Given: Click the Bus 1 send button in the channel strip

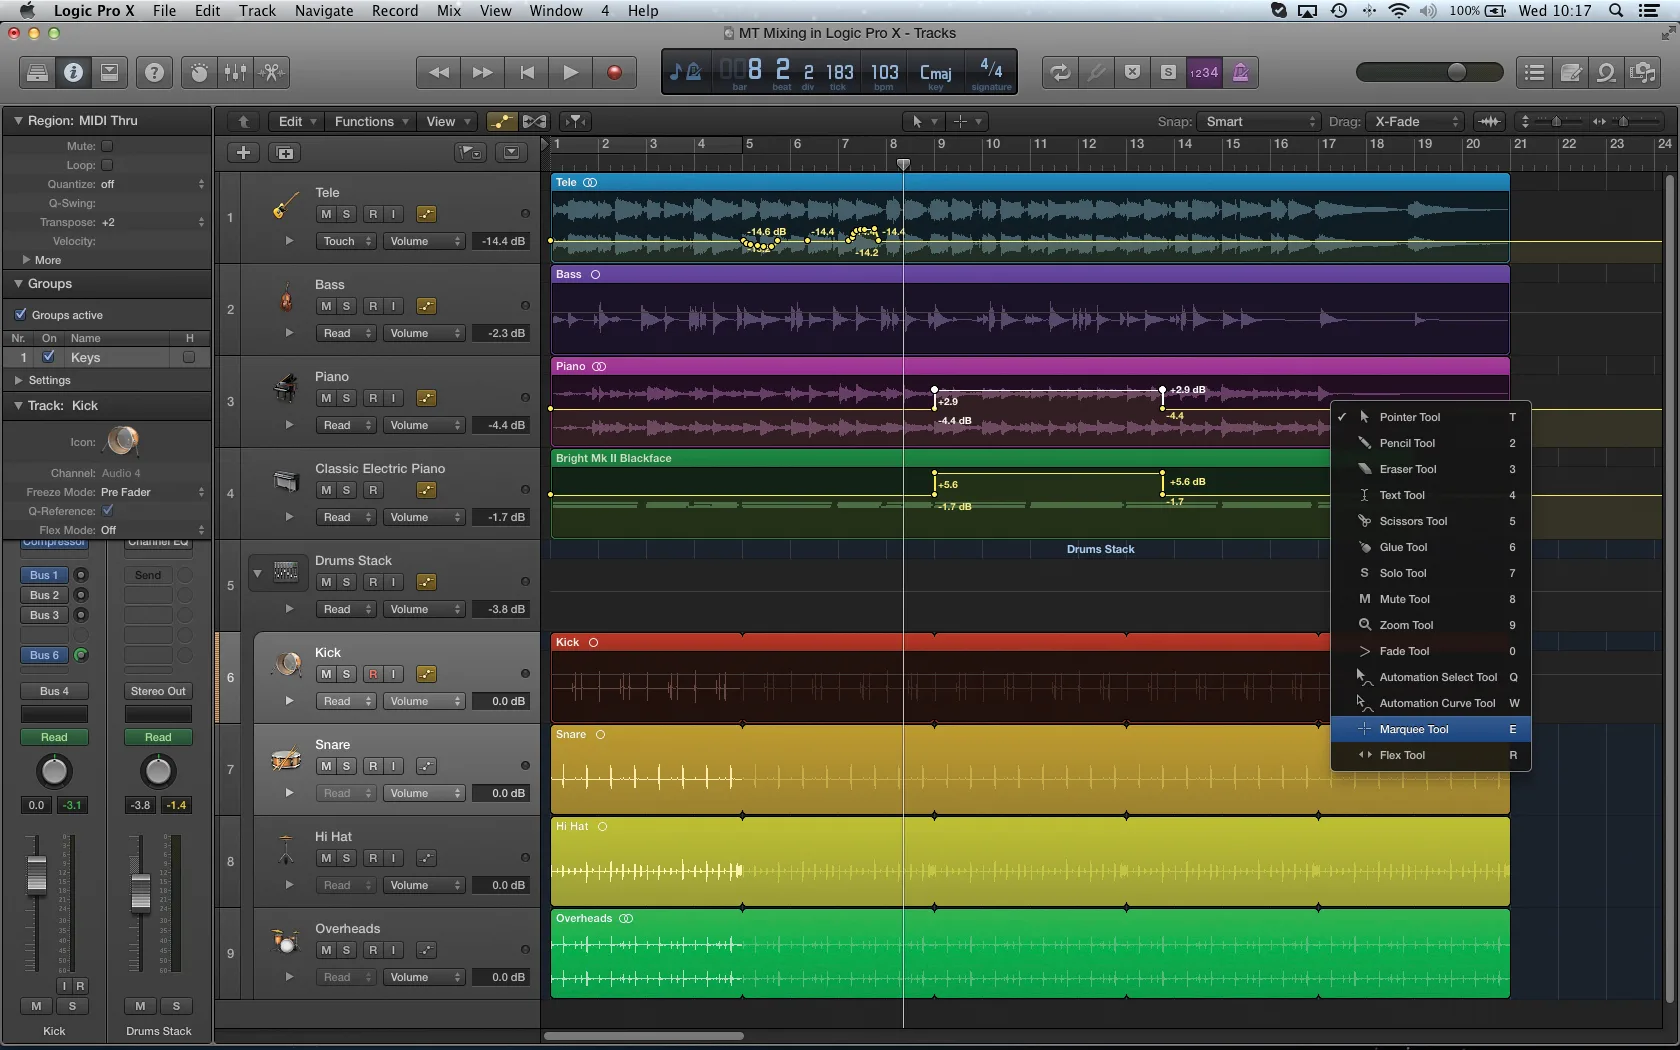Looking at the screenshot, I should pyautogui.click(x=42, y=575).
